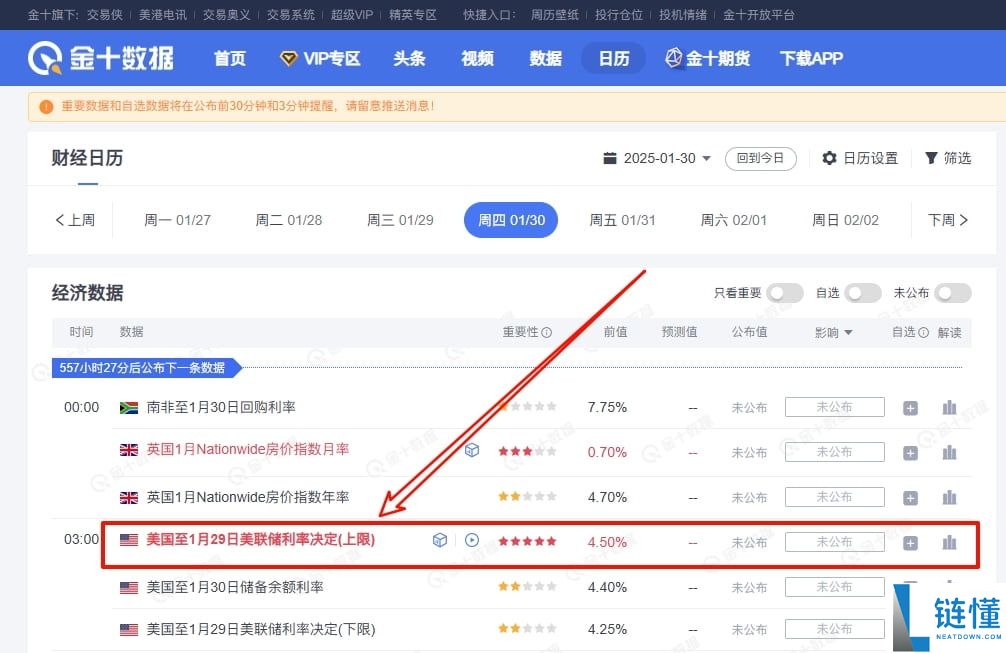
Task: Open the 日历 nav item
Action: click(x=614, y=58)
